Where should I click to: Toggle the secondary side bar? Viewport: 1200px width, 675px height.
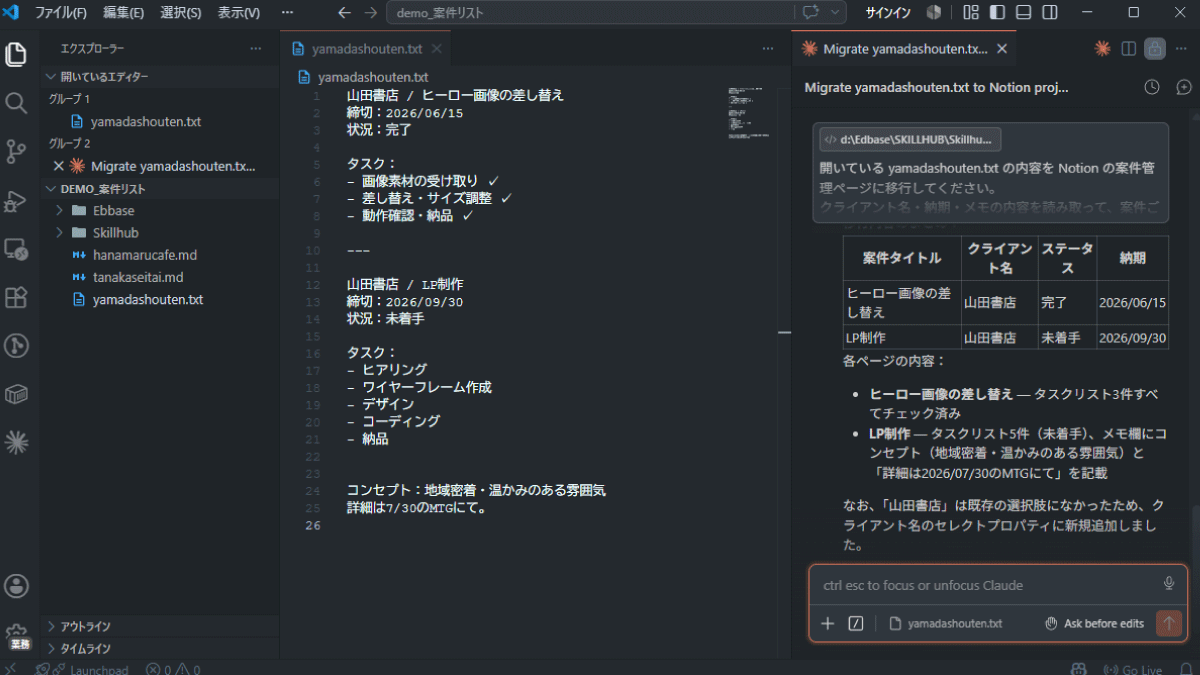pos(1049,13)
